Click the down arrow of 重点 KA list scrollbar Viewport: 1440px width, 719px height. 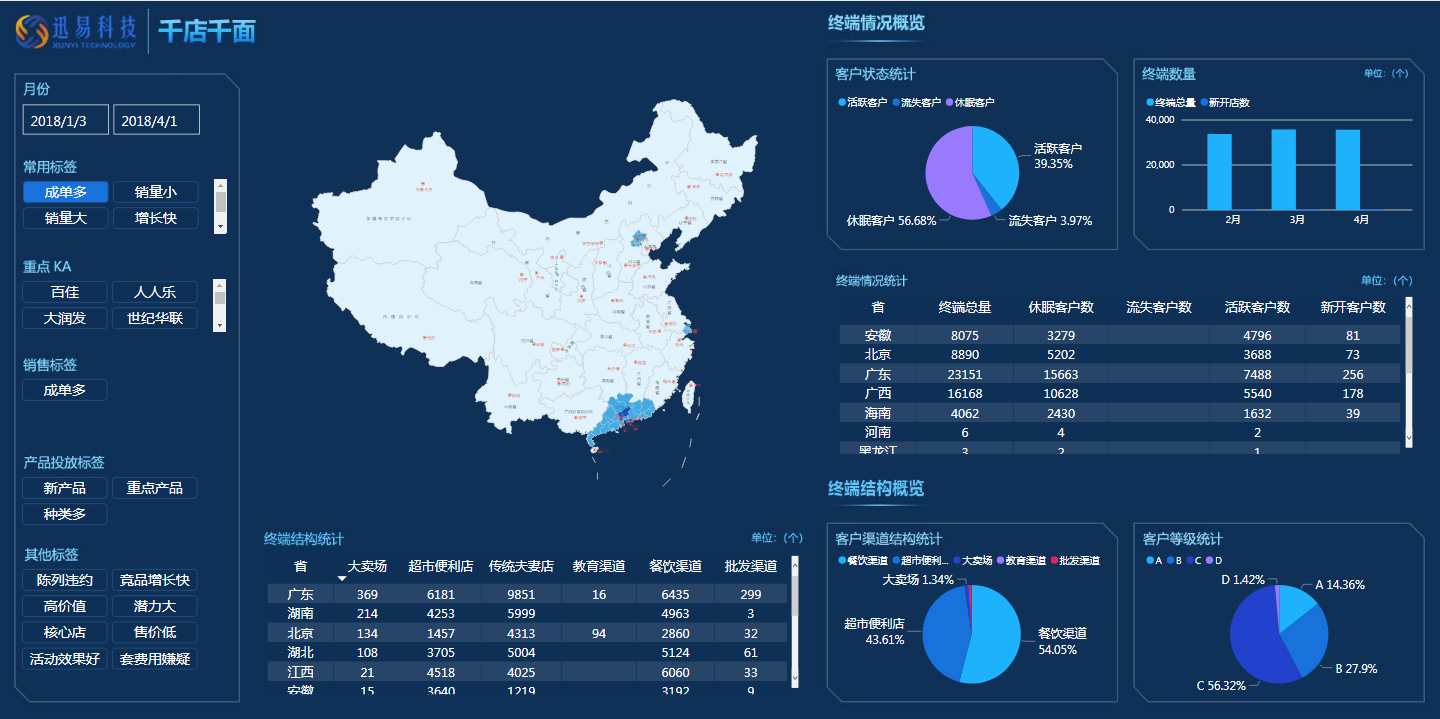pyautogui.click(x=220, y=325)
